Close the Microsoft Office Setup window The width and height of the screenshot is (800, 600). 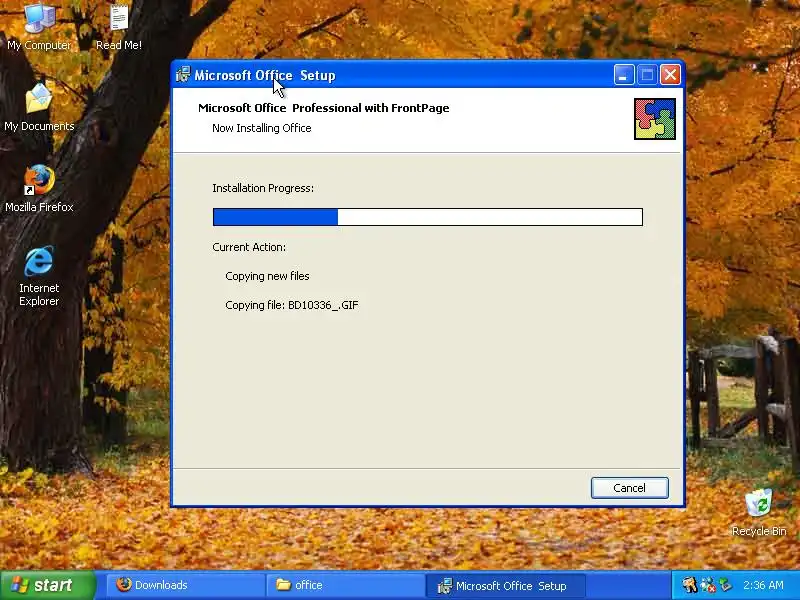tap(670, 75)
